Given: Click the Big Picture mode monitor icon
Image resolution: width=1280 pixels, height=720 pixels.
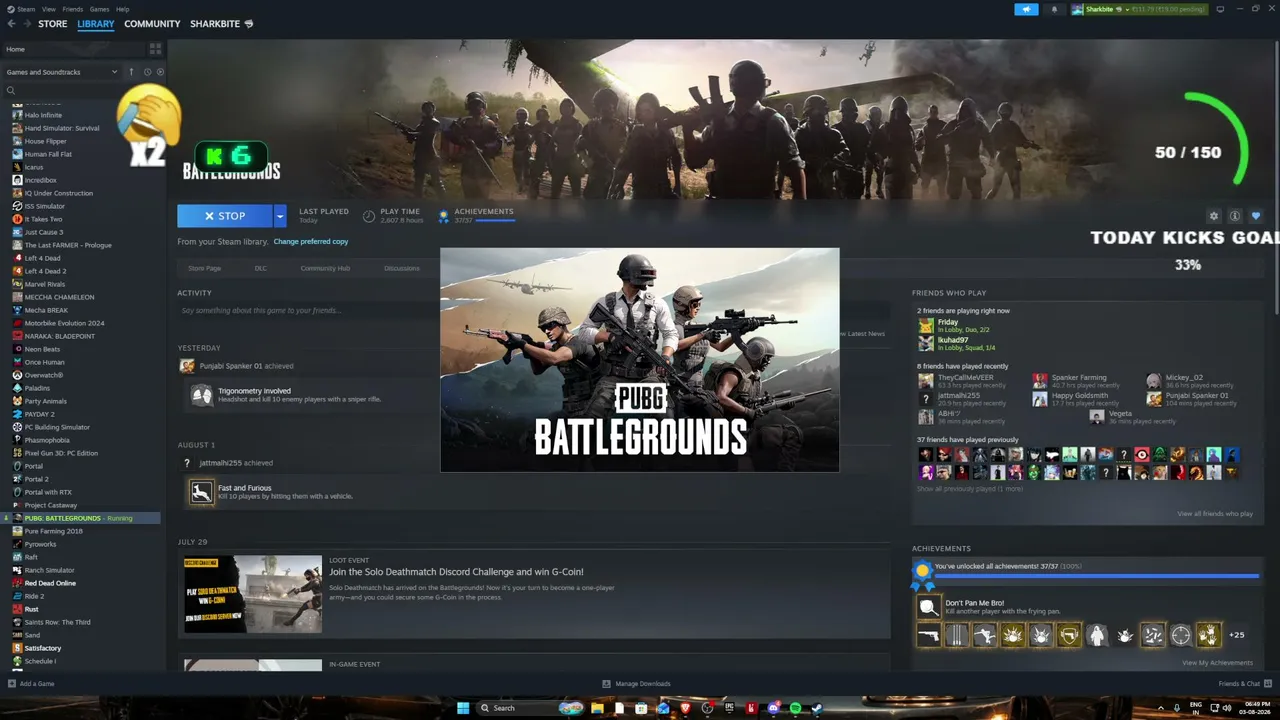Looking at the screenshot, I should (x=1220, y=9).
